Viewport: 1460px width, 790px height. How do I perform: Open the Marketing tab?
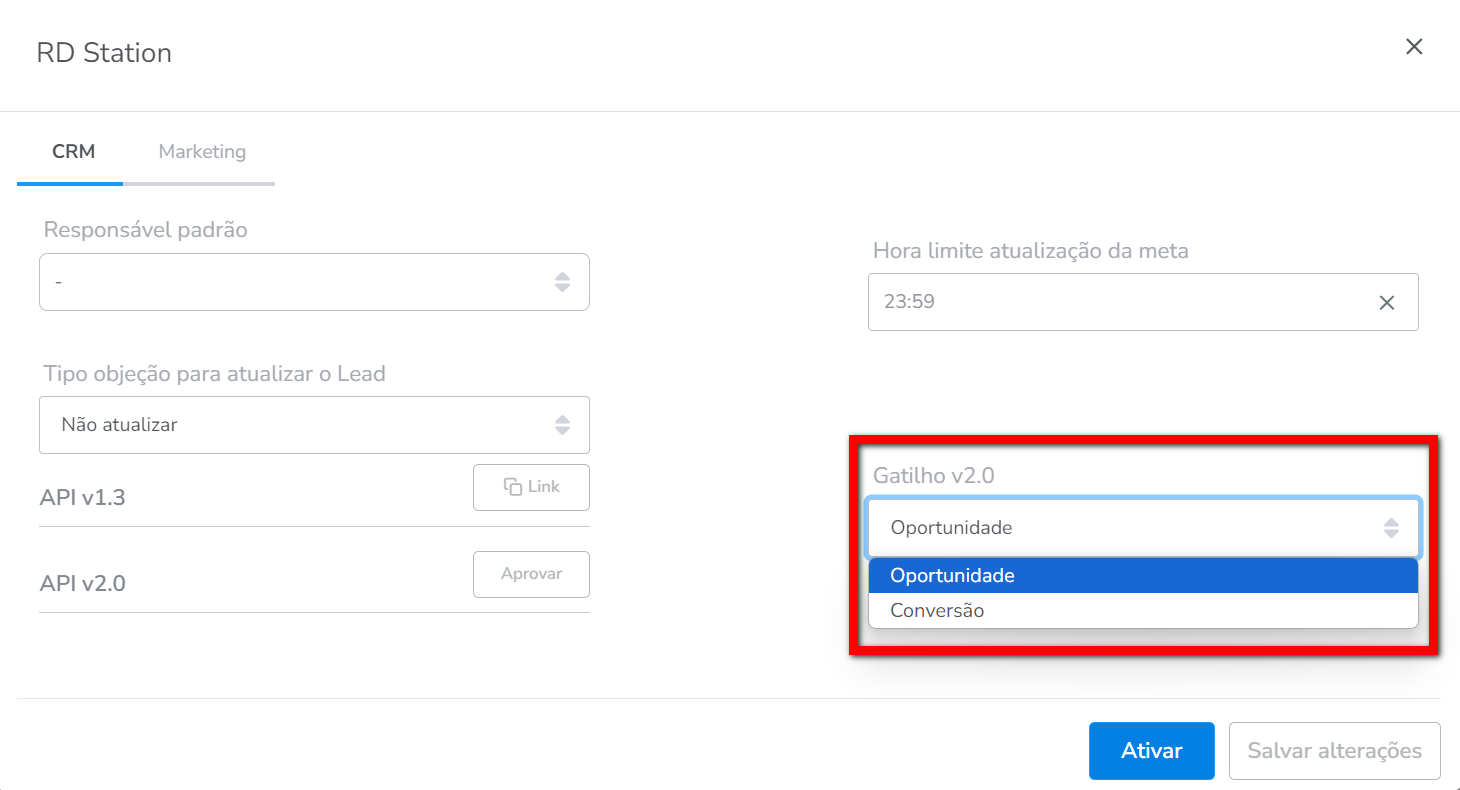202,152
